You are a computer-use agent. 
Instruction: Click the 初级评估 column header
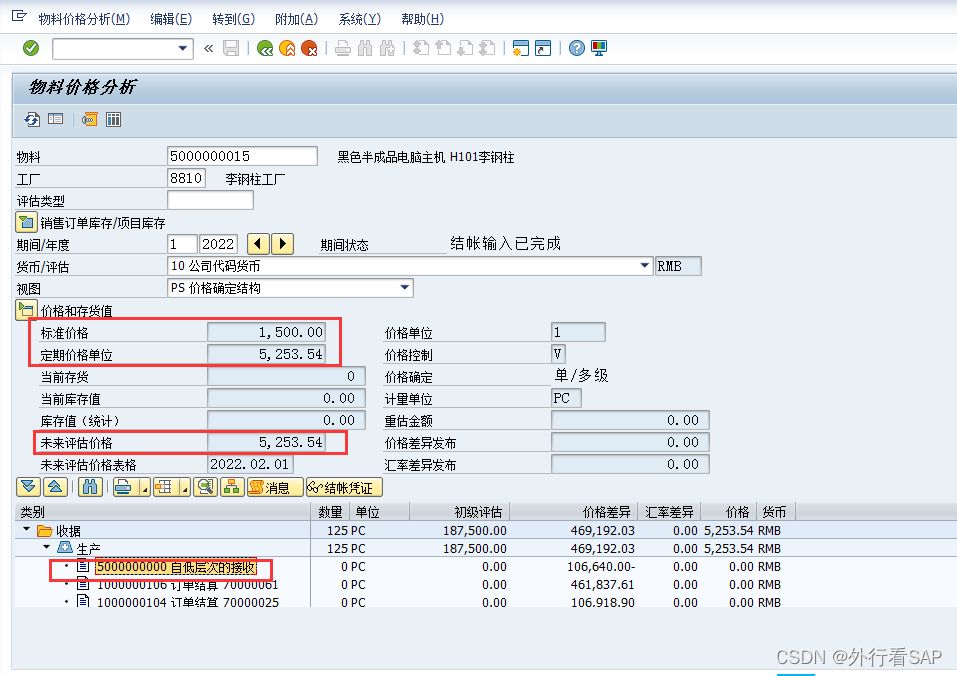pyautogui.click(x=460, y=511)
